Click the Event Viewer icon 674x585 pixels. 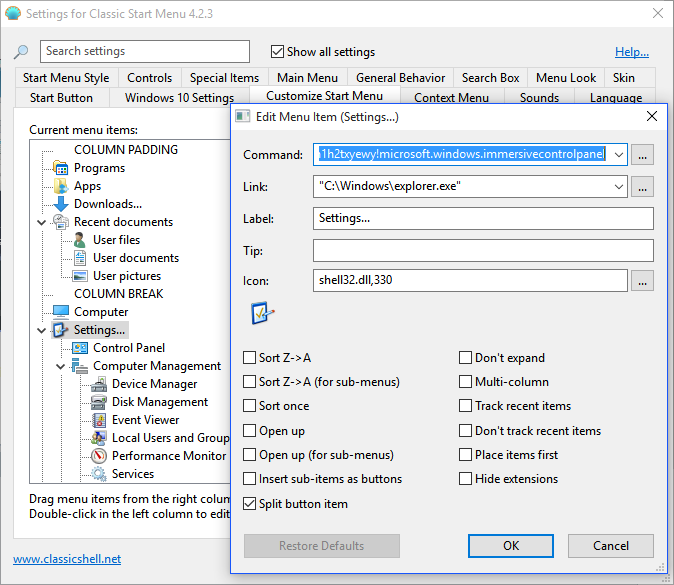(x=98, y=420)
